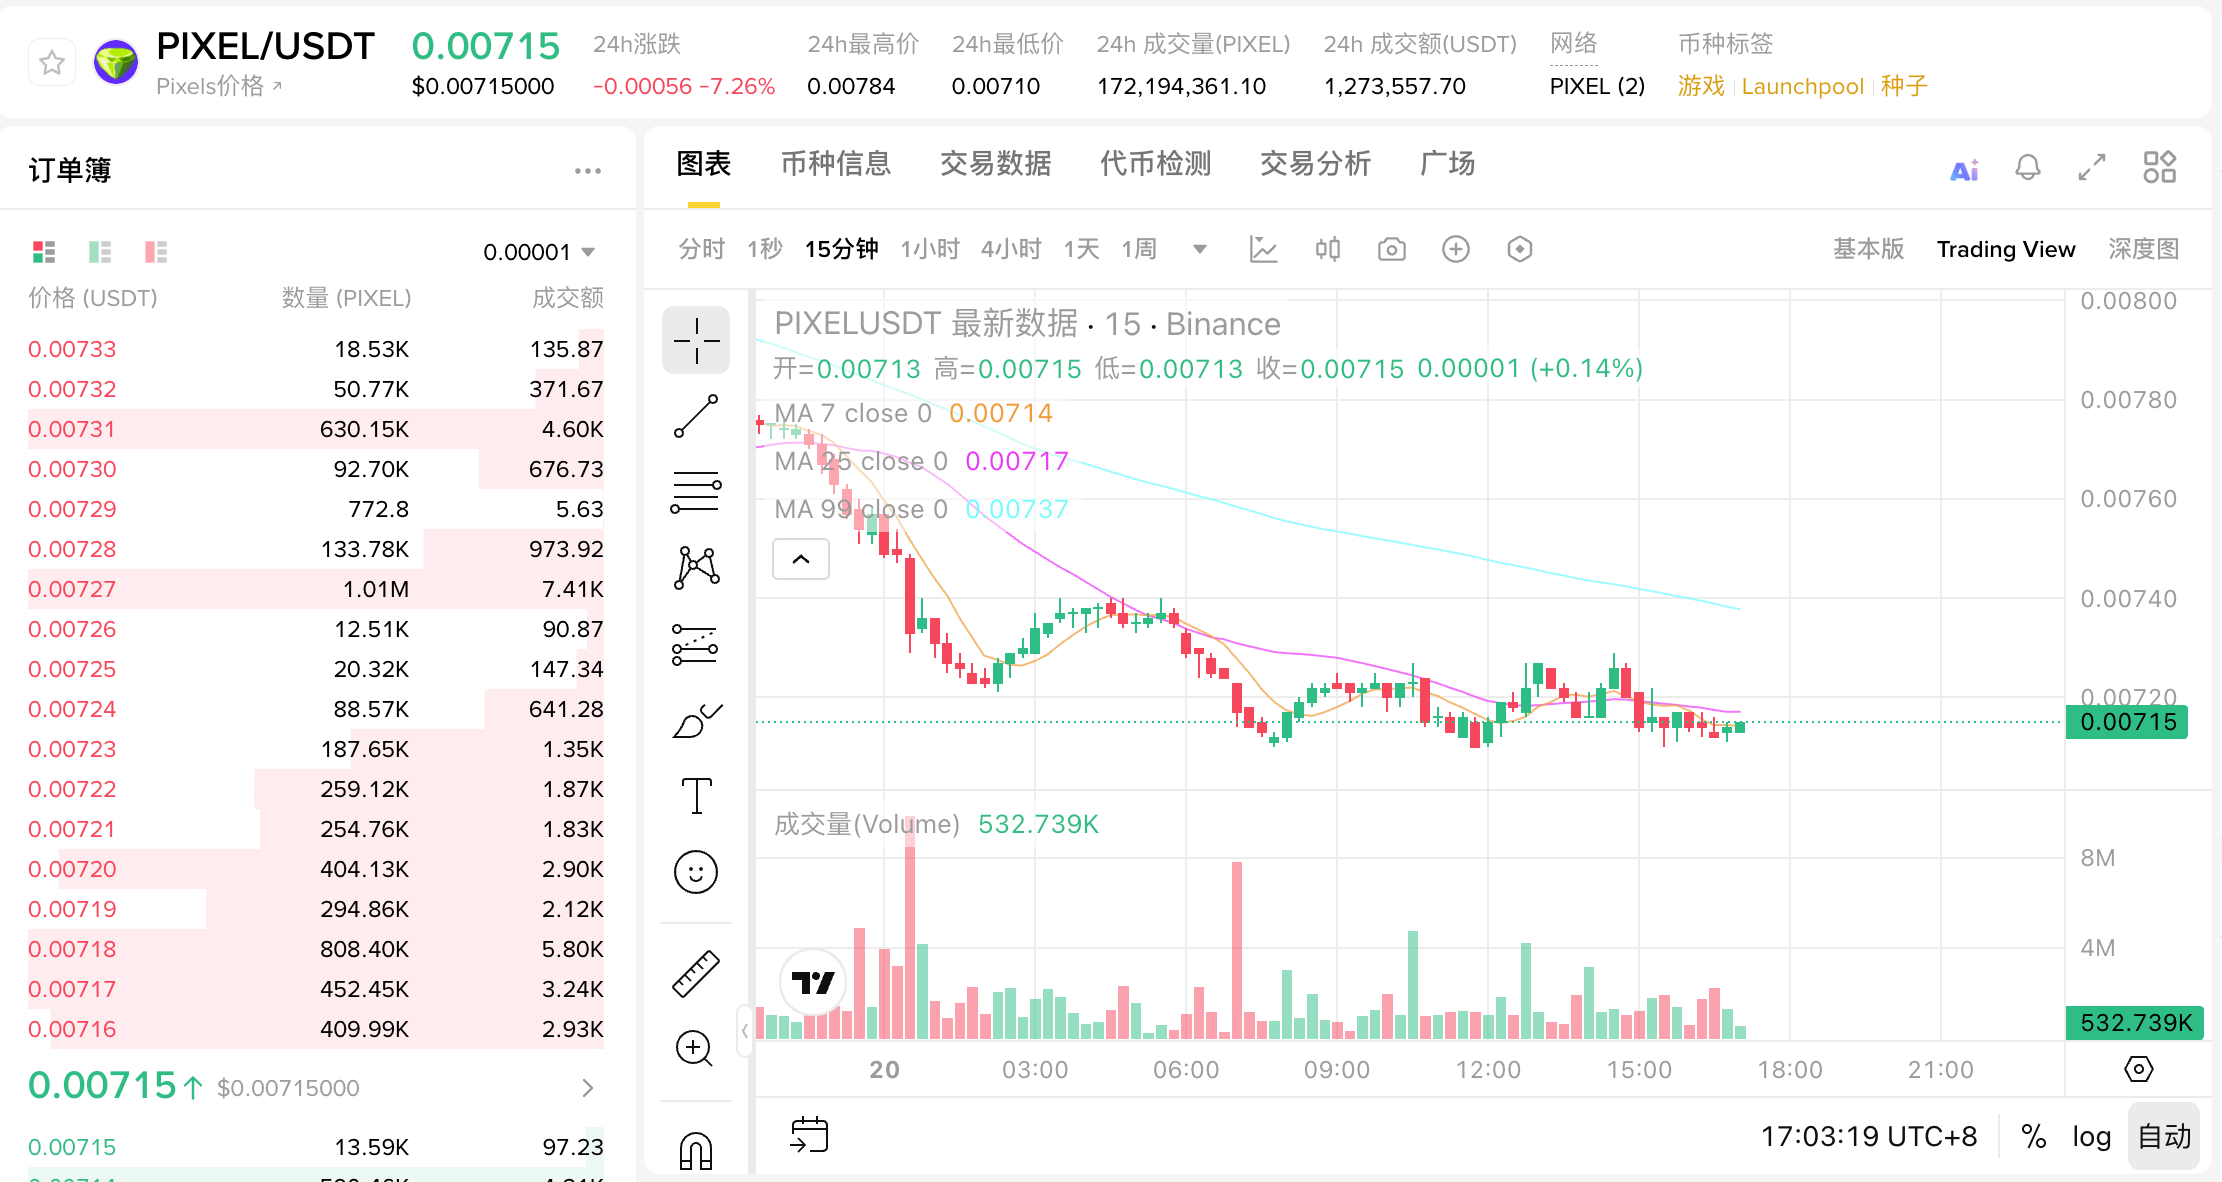Select the 1小时 chart interval

click(x=929, y=249)
